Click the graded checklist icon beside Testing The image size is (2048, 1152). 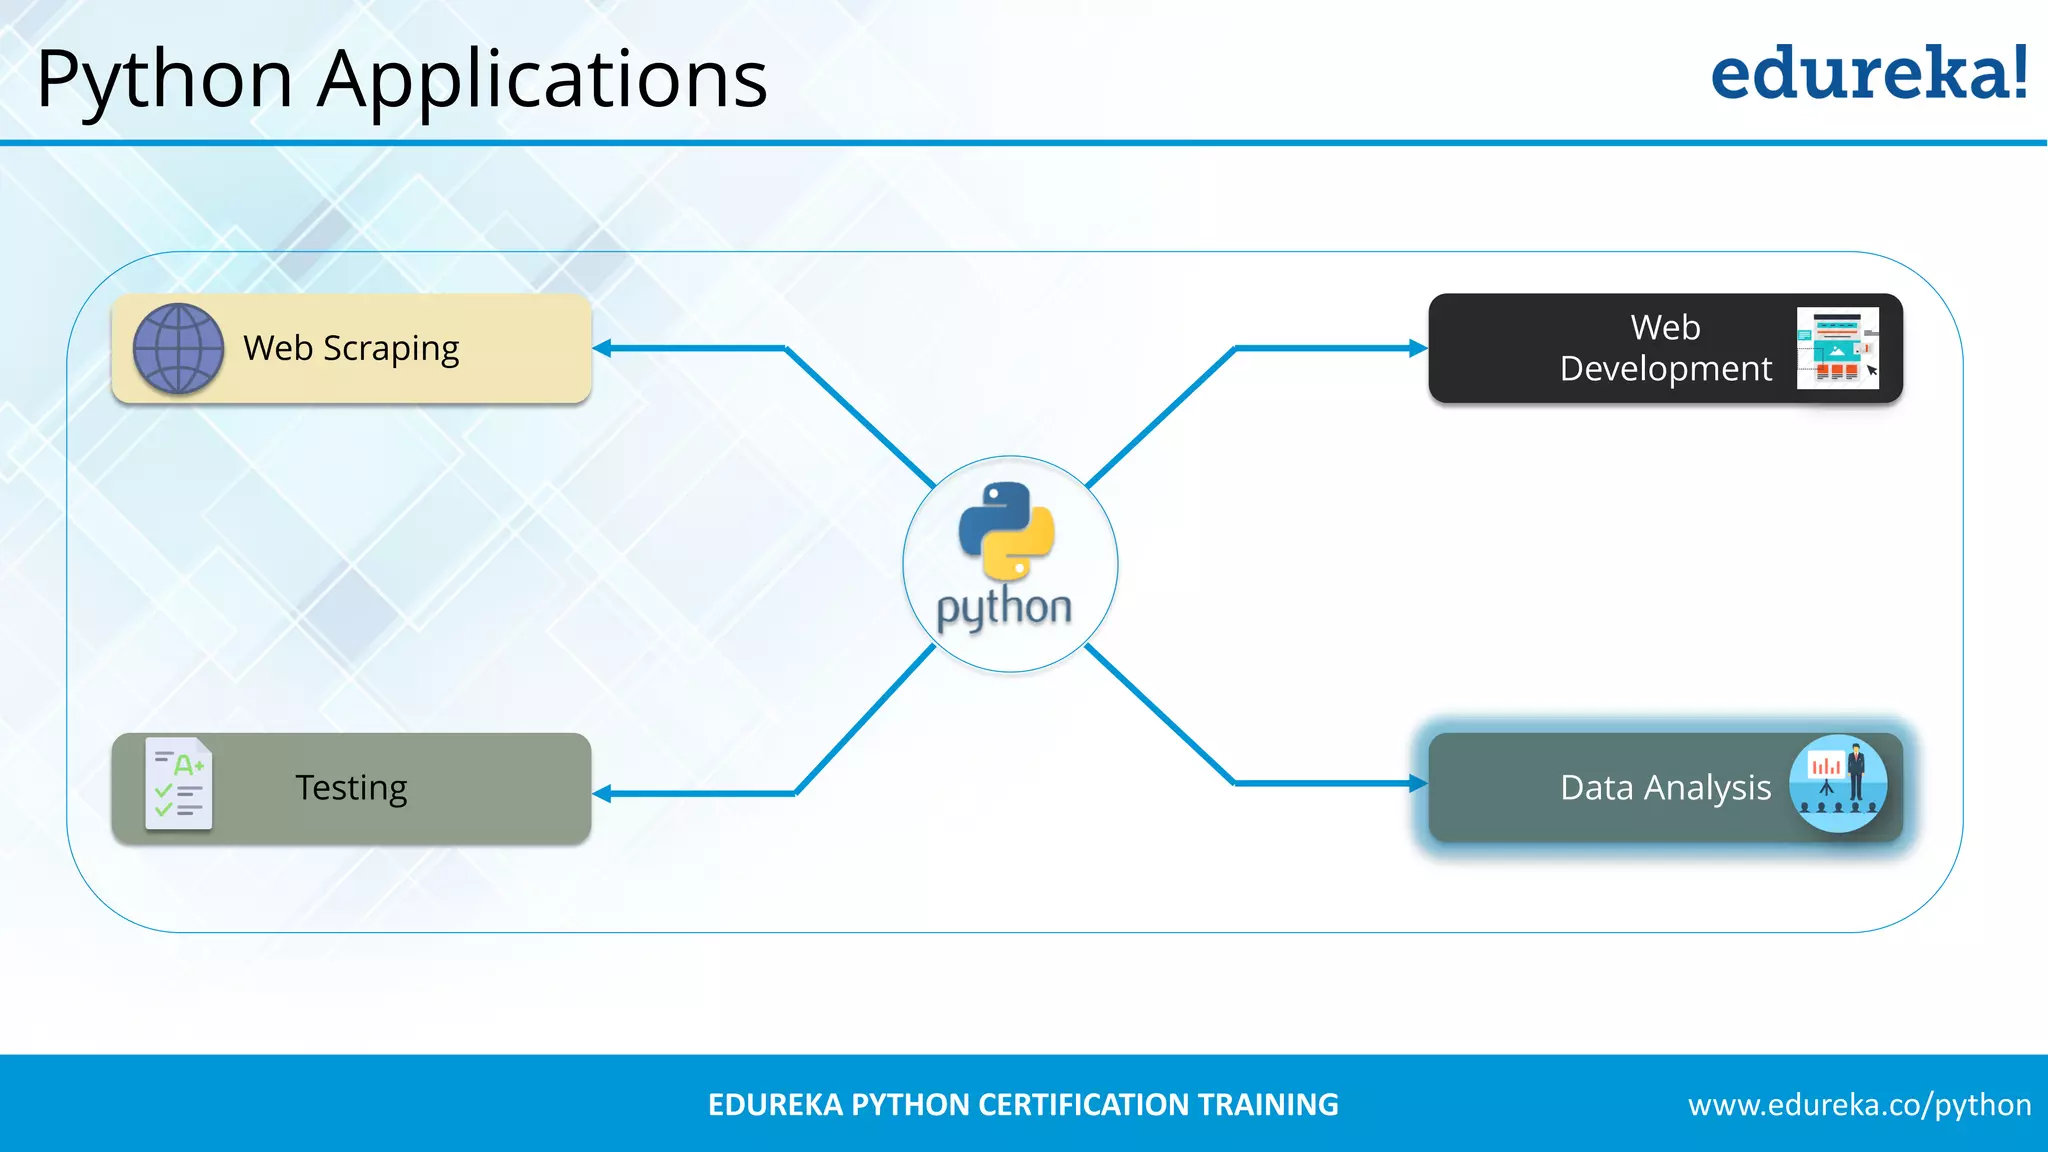click(x=179, y=784)
